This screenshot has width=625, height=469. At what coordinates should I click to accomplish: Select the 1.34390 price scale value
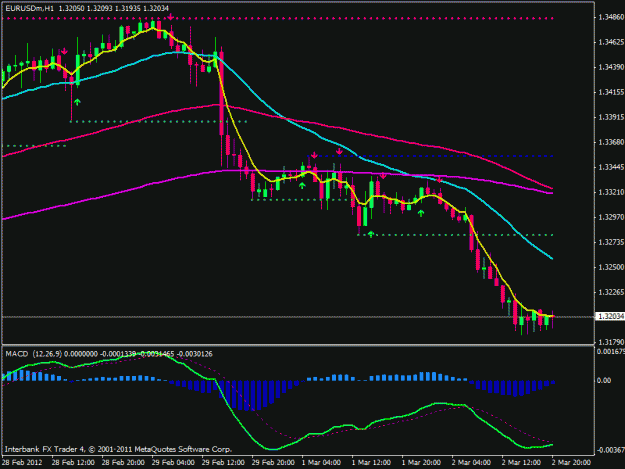point(611,67)
